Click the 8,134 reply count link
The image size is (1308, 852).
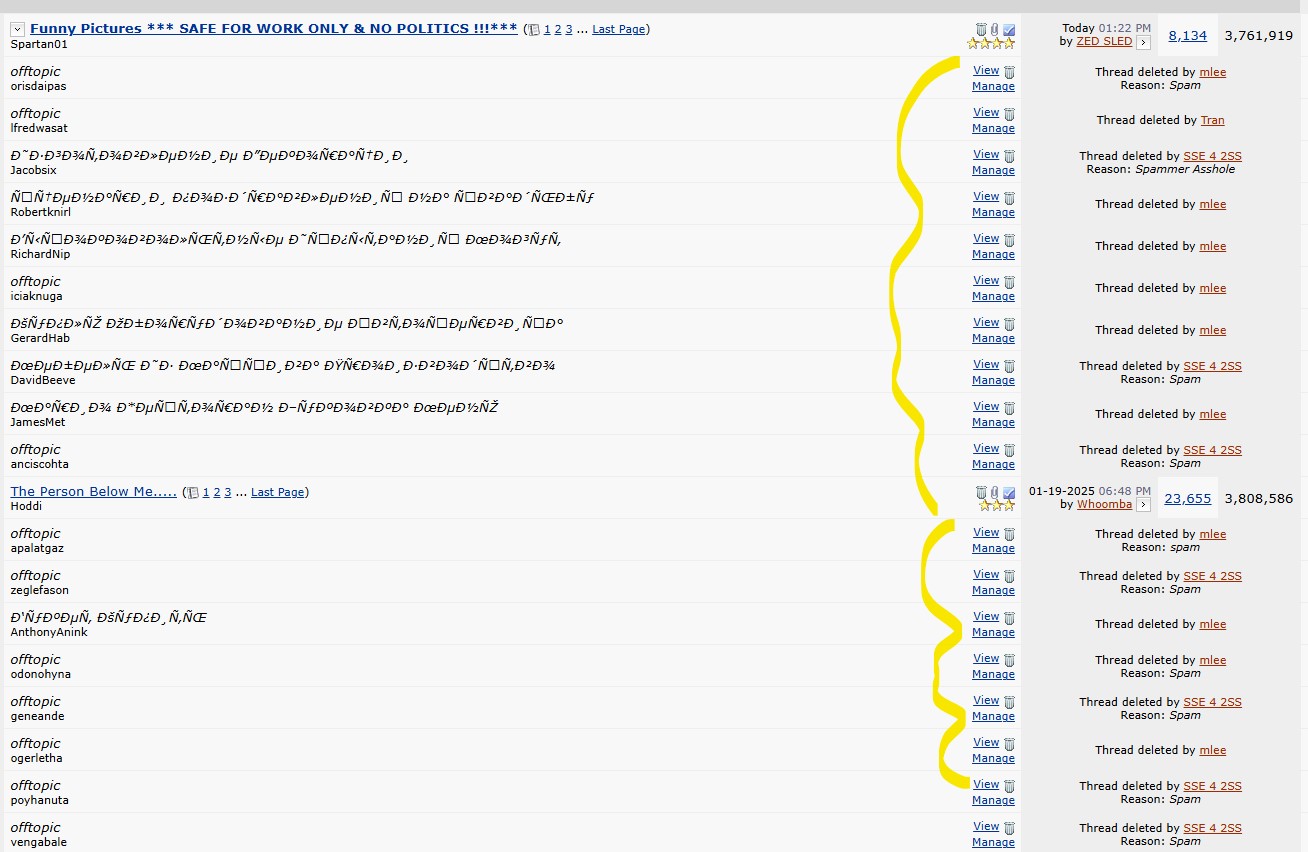point(1187,35)
